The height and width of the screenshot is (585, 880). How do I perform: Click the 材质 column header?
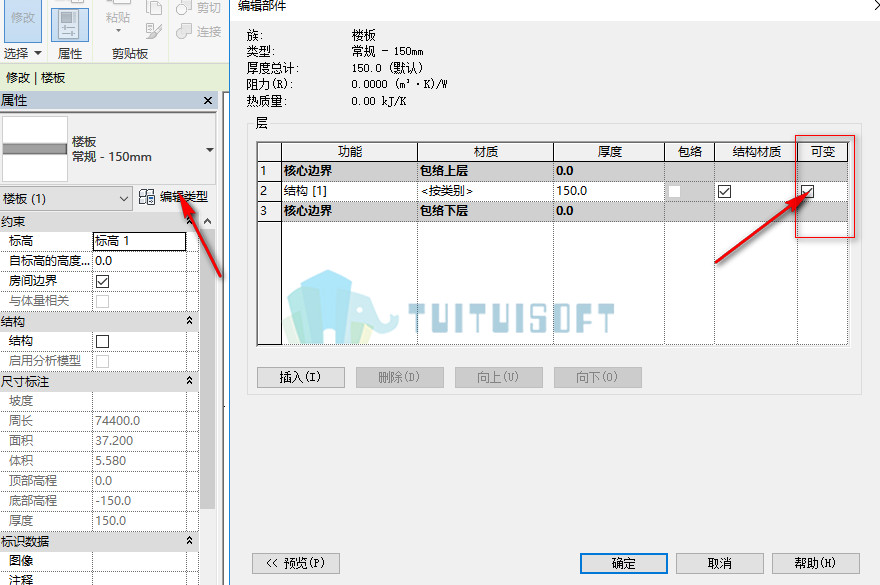point(485,152)
